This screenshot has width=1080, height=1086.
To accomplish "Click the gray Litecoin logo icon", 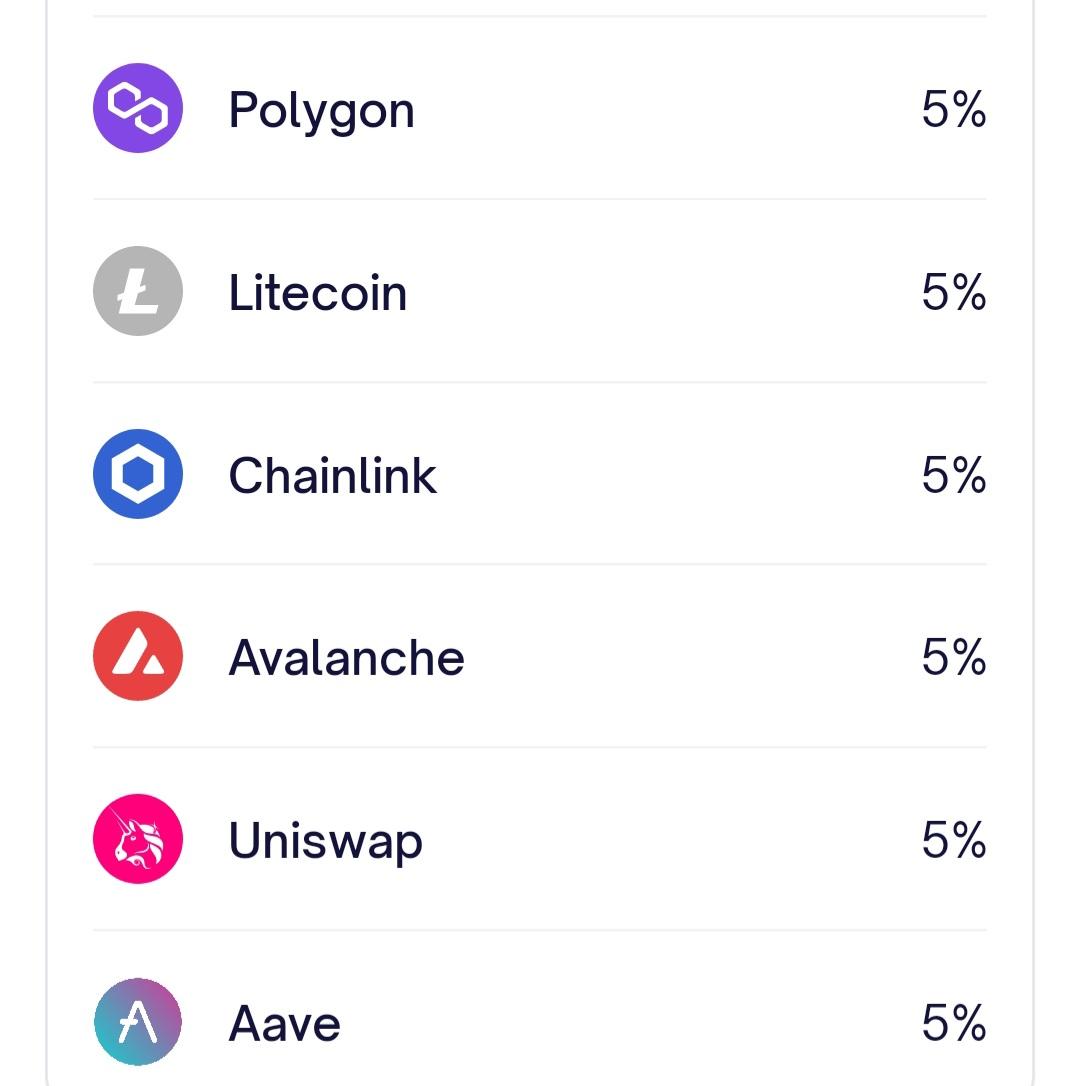I will tap(138, 291).
